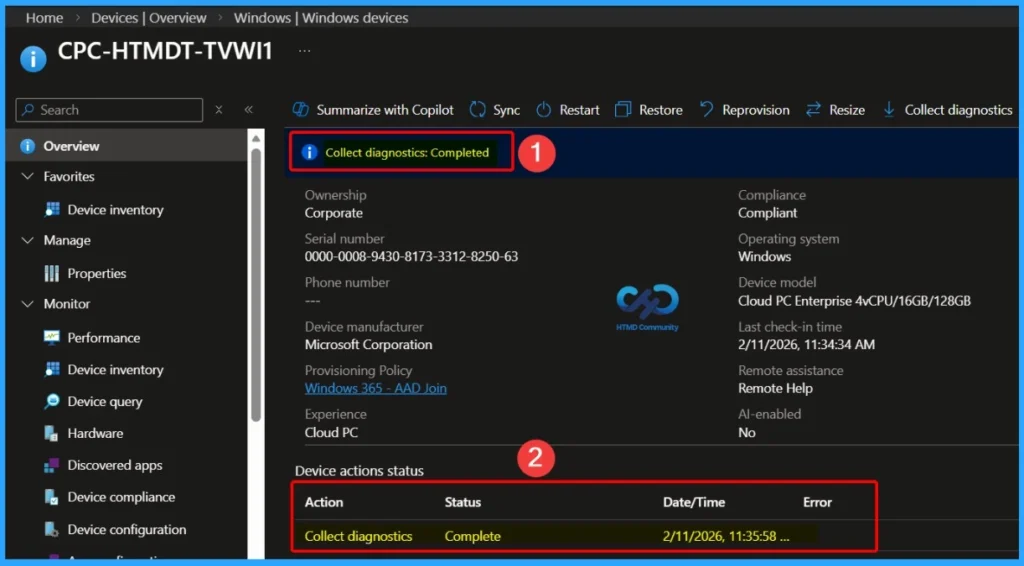Click the Date/Time column header
Screen dimensions: 1024x566
694,502
